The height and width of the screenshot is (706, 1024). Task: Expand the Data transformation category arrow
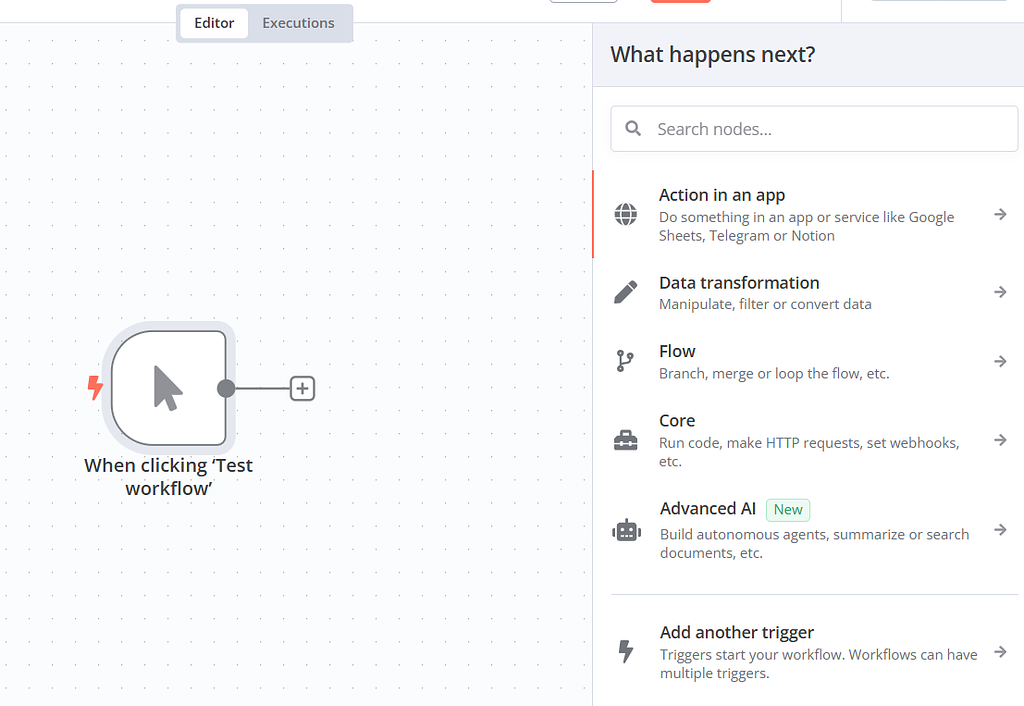coord(1000,292)
